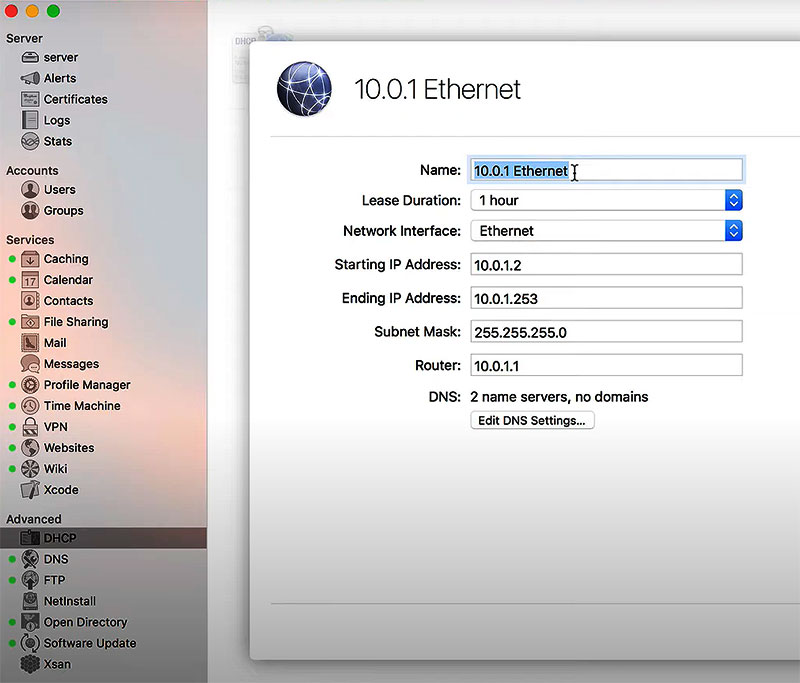Screen dimensions: 800x683
Task: Select the Groups account icon
Action: (30, 210)
